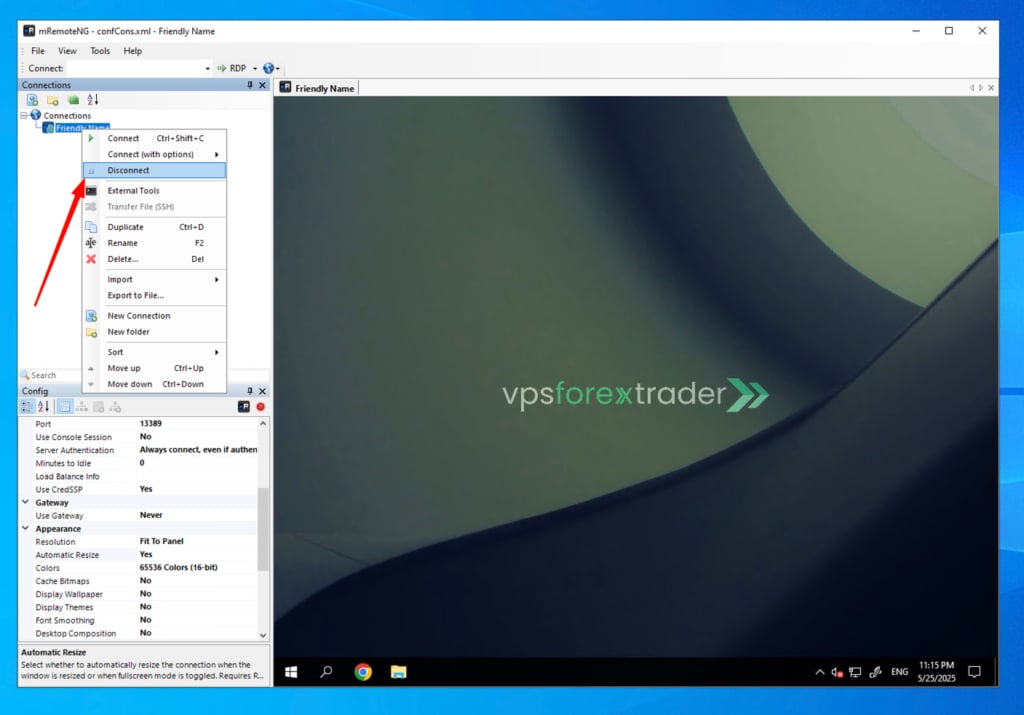Expand the Import submenu
Image resolution: width=1024 pixels, height=715 pixels.
pyautogui.click(x=155, y=279)
